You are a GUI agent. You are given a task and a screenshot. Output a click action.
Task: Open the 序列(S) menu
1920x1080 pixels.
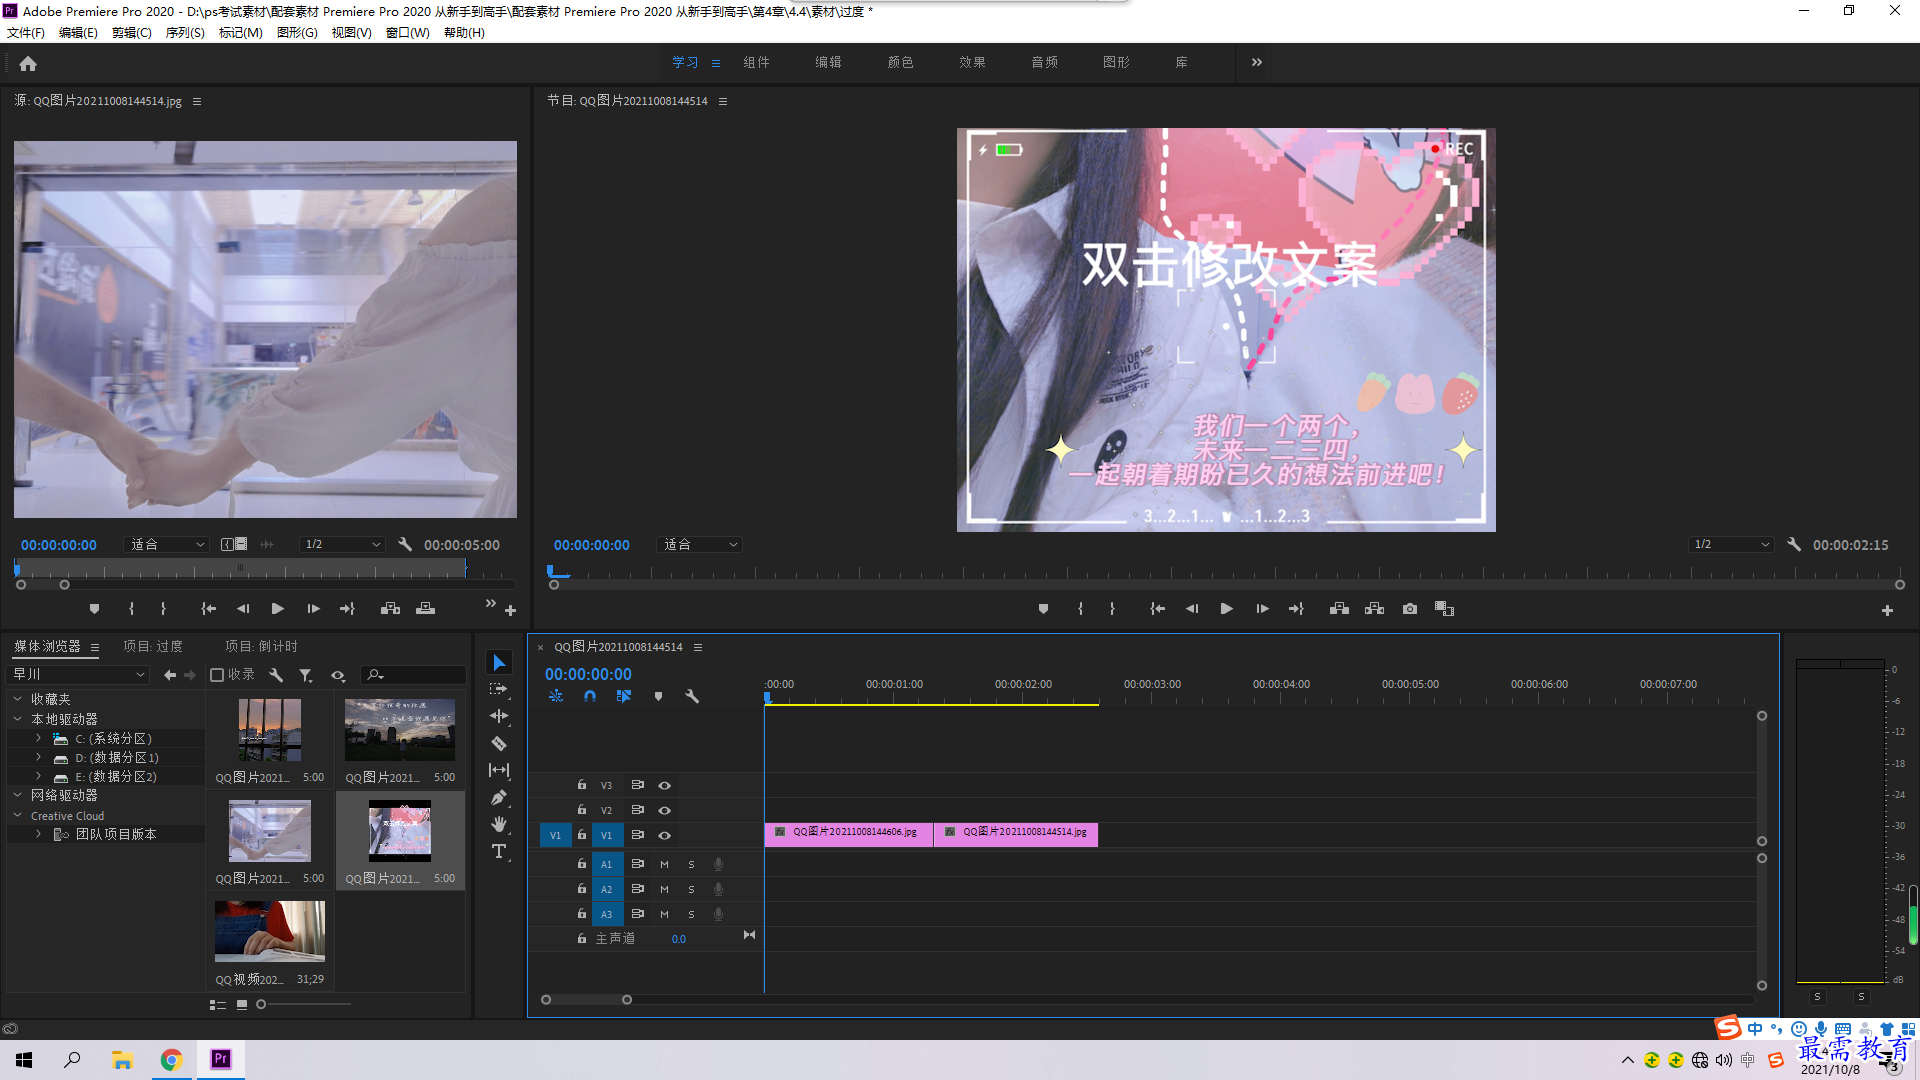(185, 33)
